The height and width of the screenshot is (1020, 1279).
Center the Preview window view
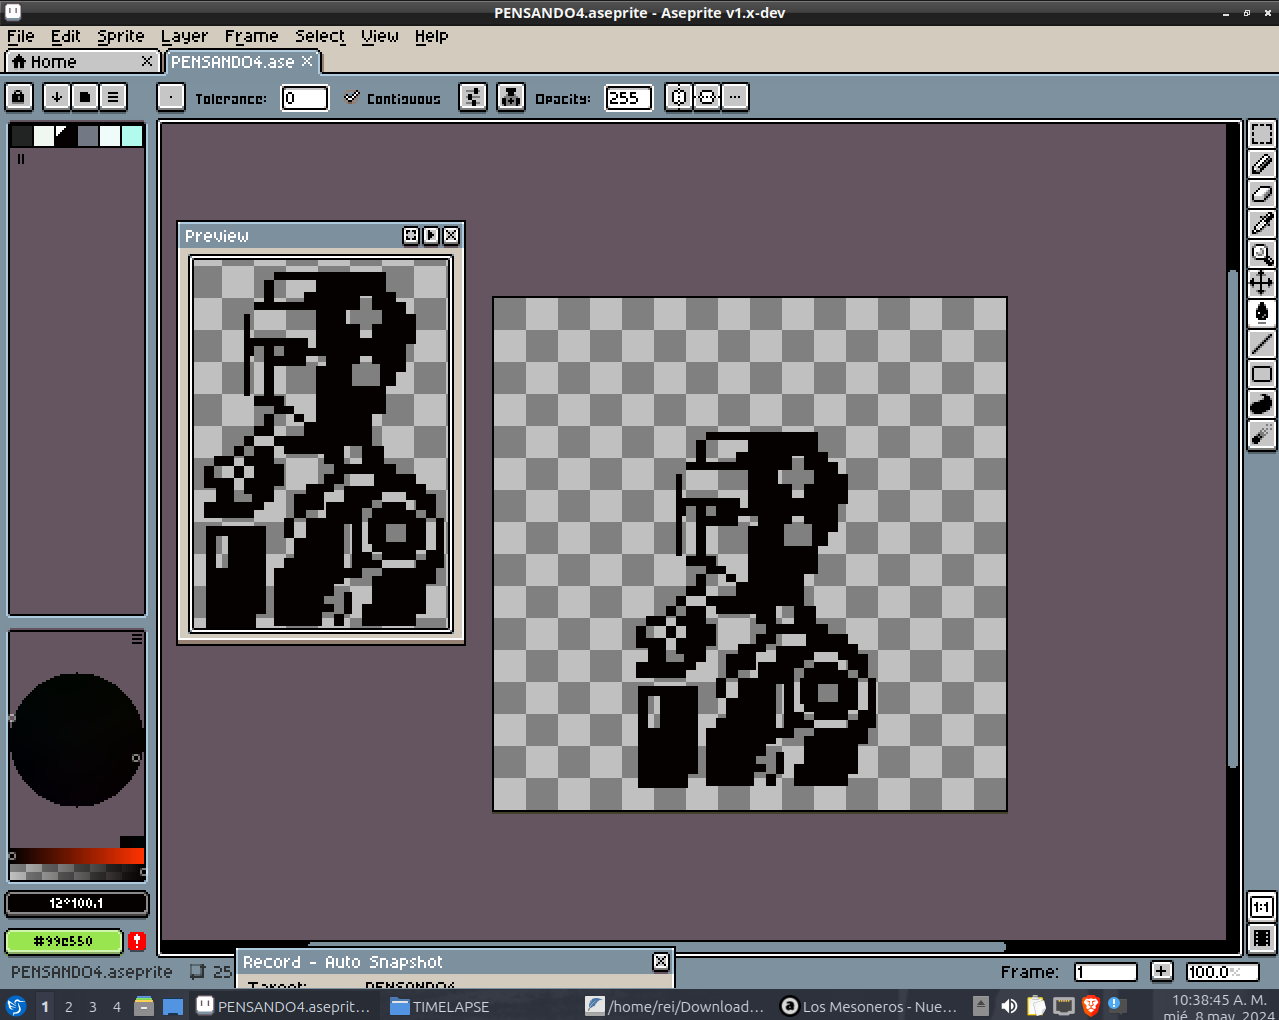411,235
